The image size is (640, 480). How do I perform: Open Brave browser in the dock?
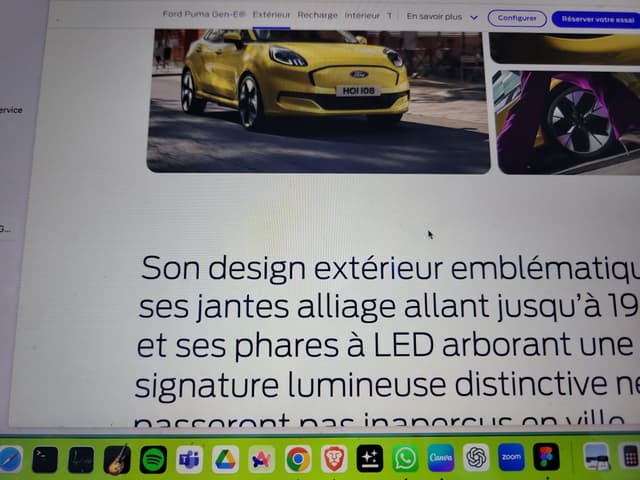pos(333,459)
